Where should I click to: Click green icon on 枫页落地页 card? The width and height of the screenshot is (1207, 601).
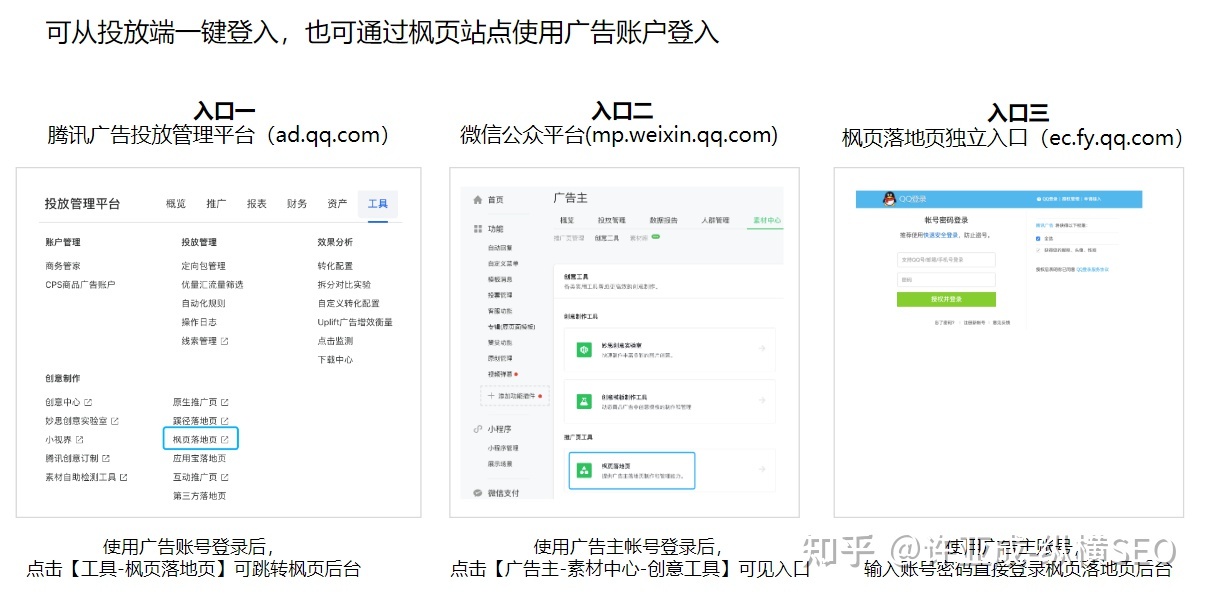[585, 470]
